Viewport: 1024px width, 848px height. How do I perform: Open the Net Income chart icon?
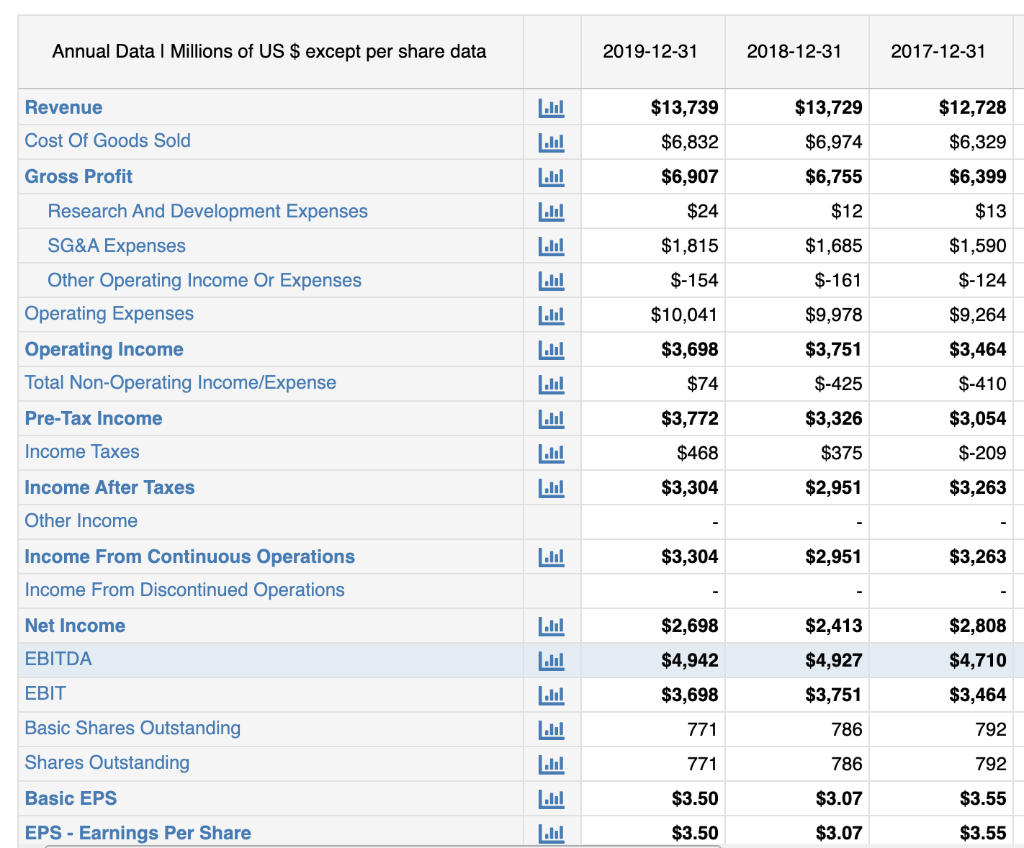point(552,625)
